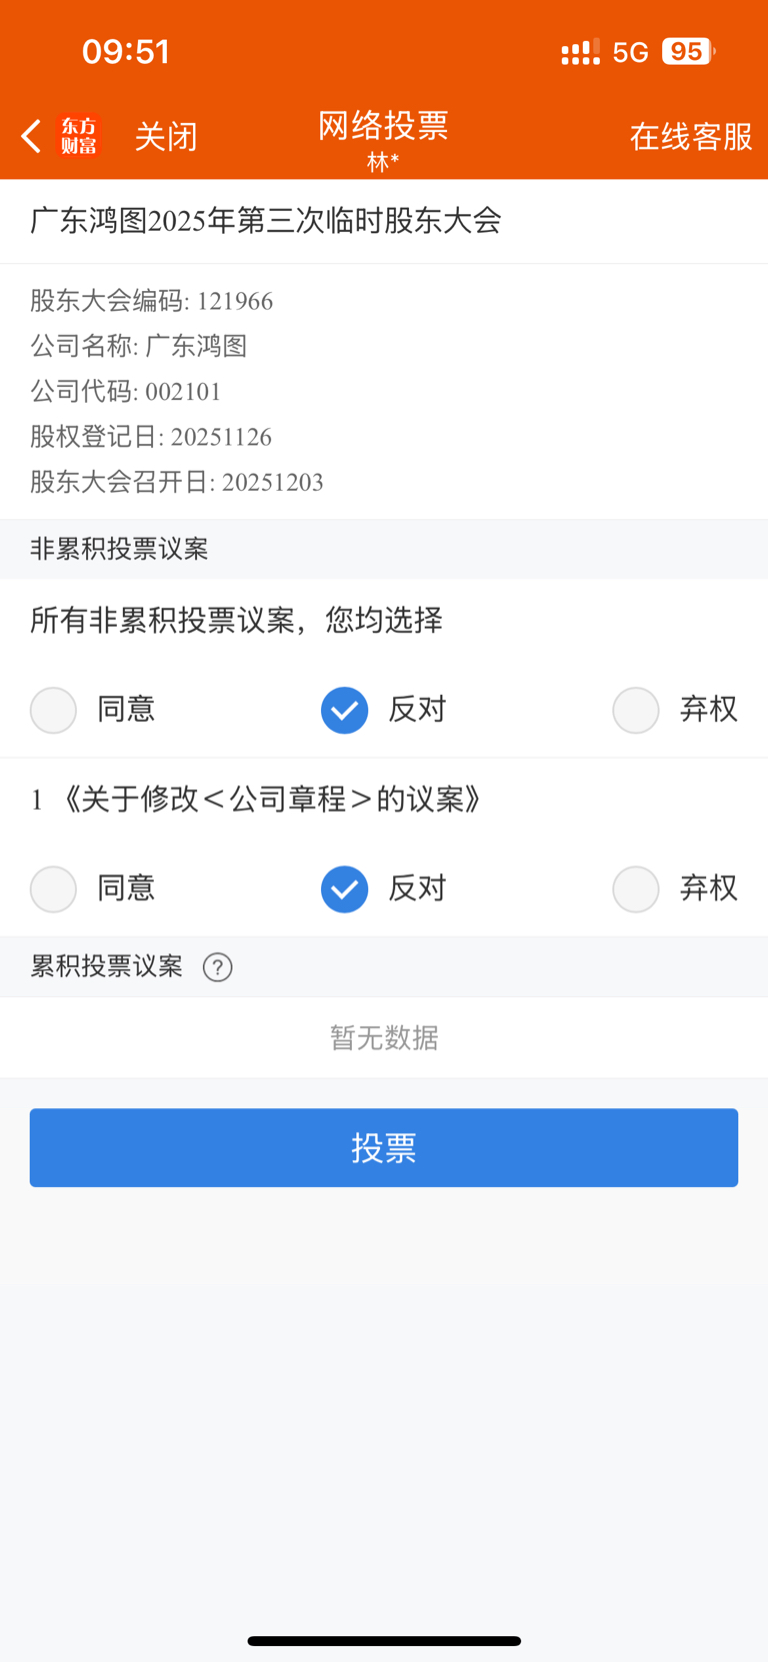The image size is (768, 1663).
Task: Tap the 广东鸿图2025年第三次临时股东大会 heading
Action: tap(266, 221)
